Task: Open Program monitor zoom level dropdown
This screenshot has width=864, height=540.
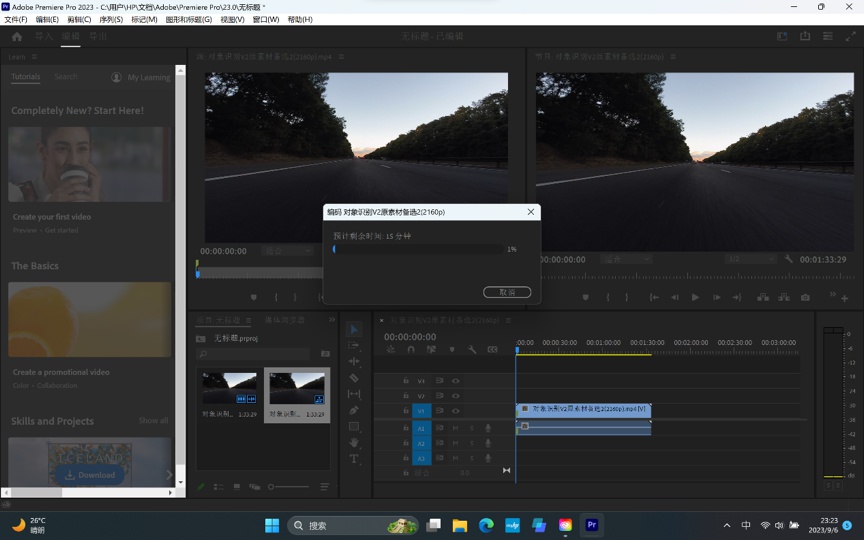Action: pyautogui.click(x=626, y=258)
